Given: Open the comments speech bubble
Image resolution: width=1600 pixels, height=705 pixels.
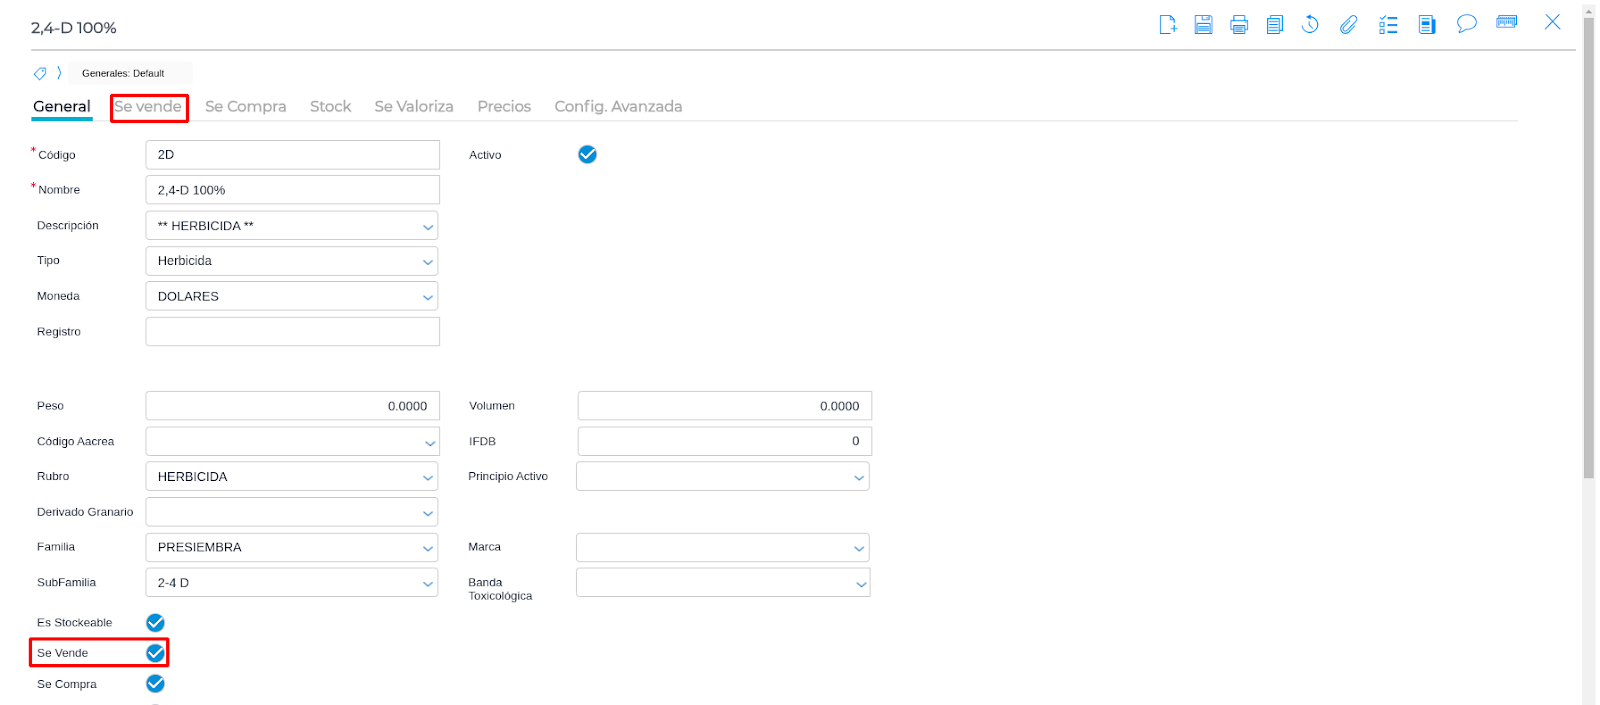Looking at the screenshot, I should 1466,24.
